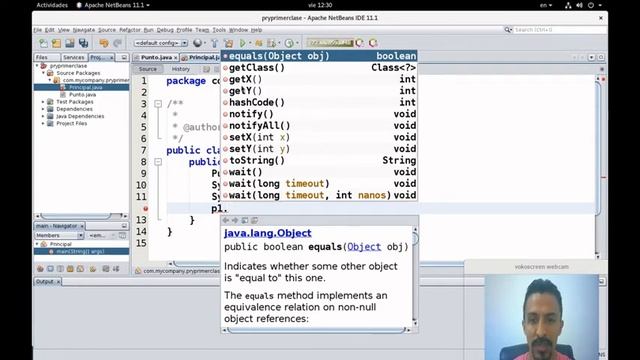The image size is (640, 360).
Task: Minimize the Projects panel group
Action: click(x=124, y=58)
